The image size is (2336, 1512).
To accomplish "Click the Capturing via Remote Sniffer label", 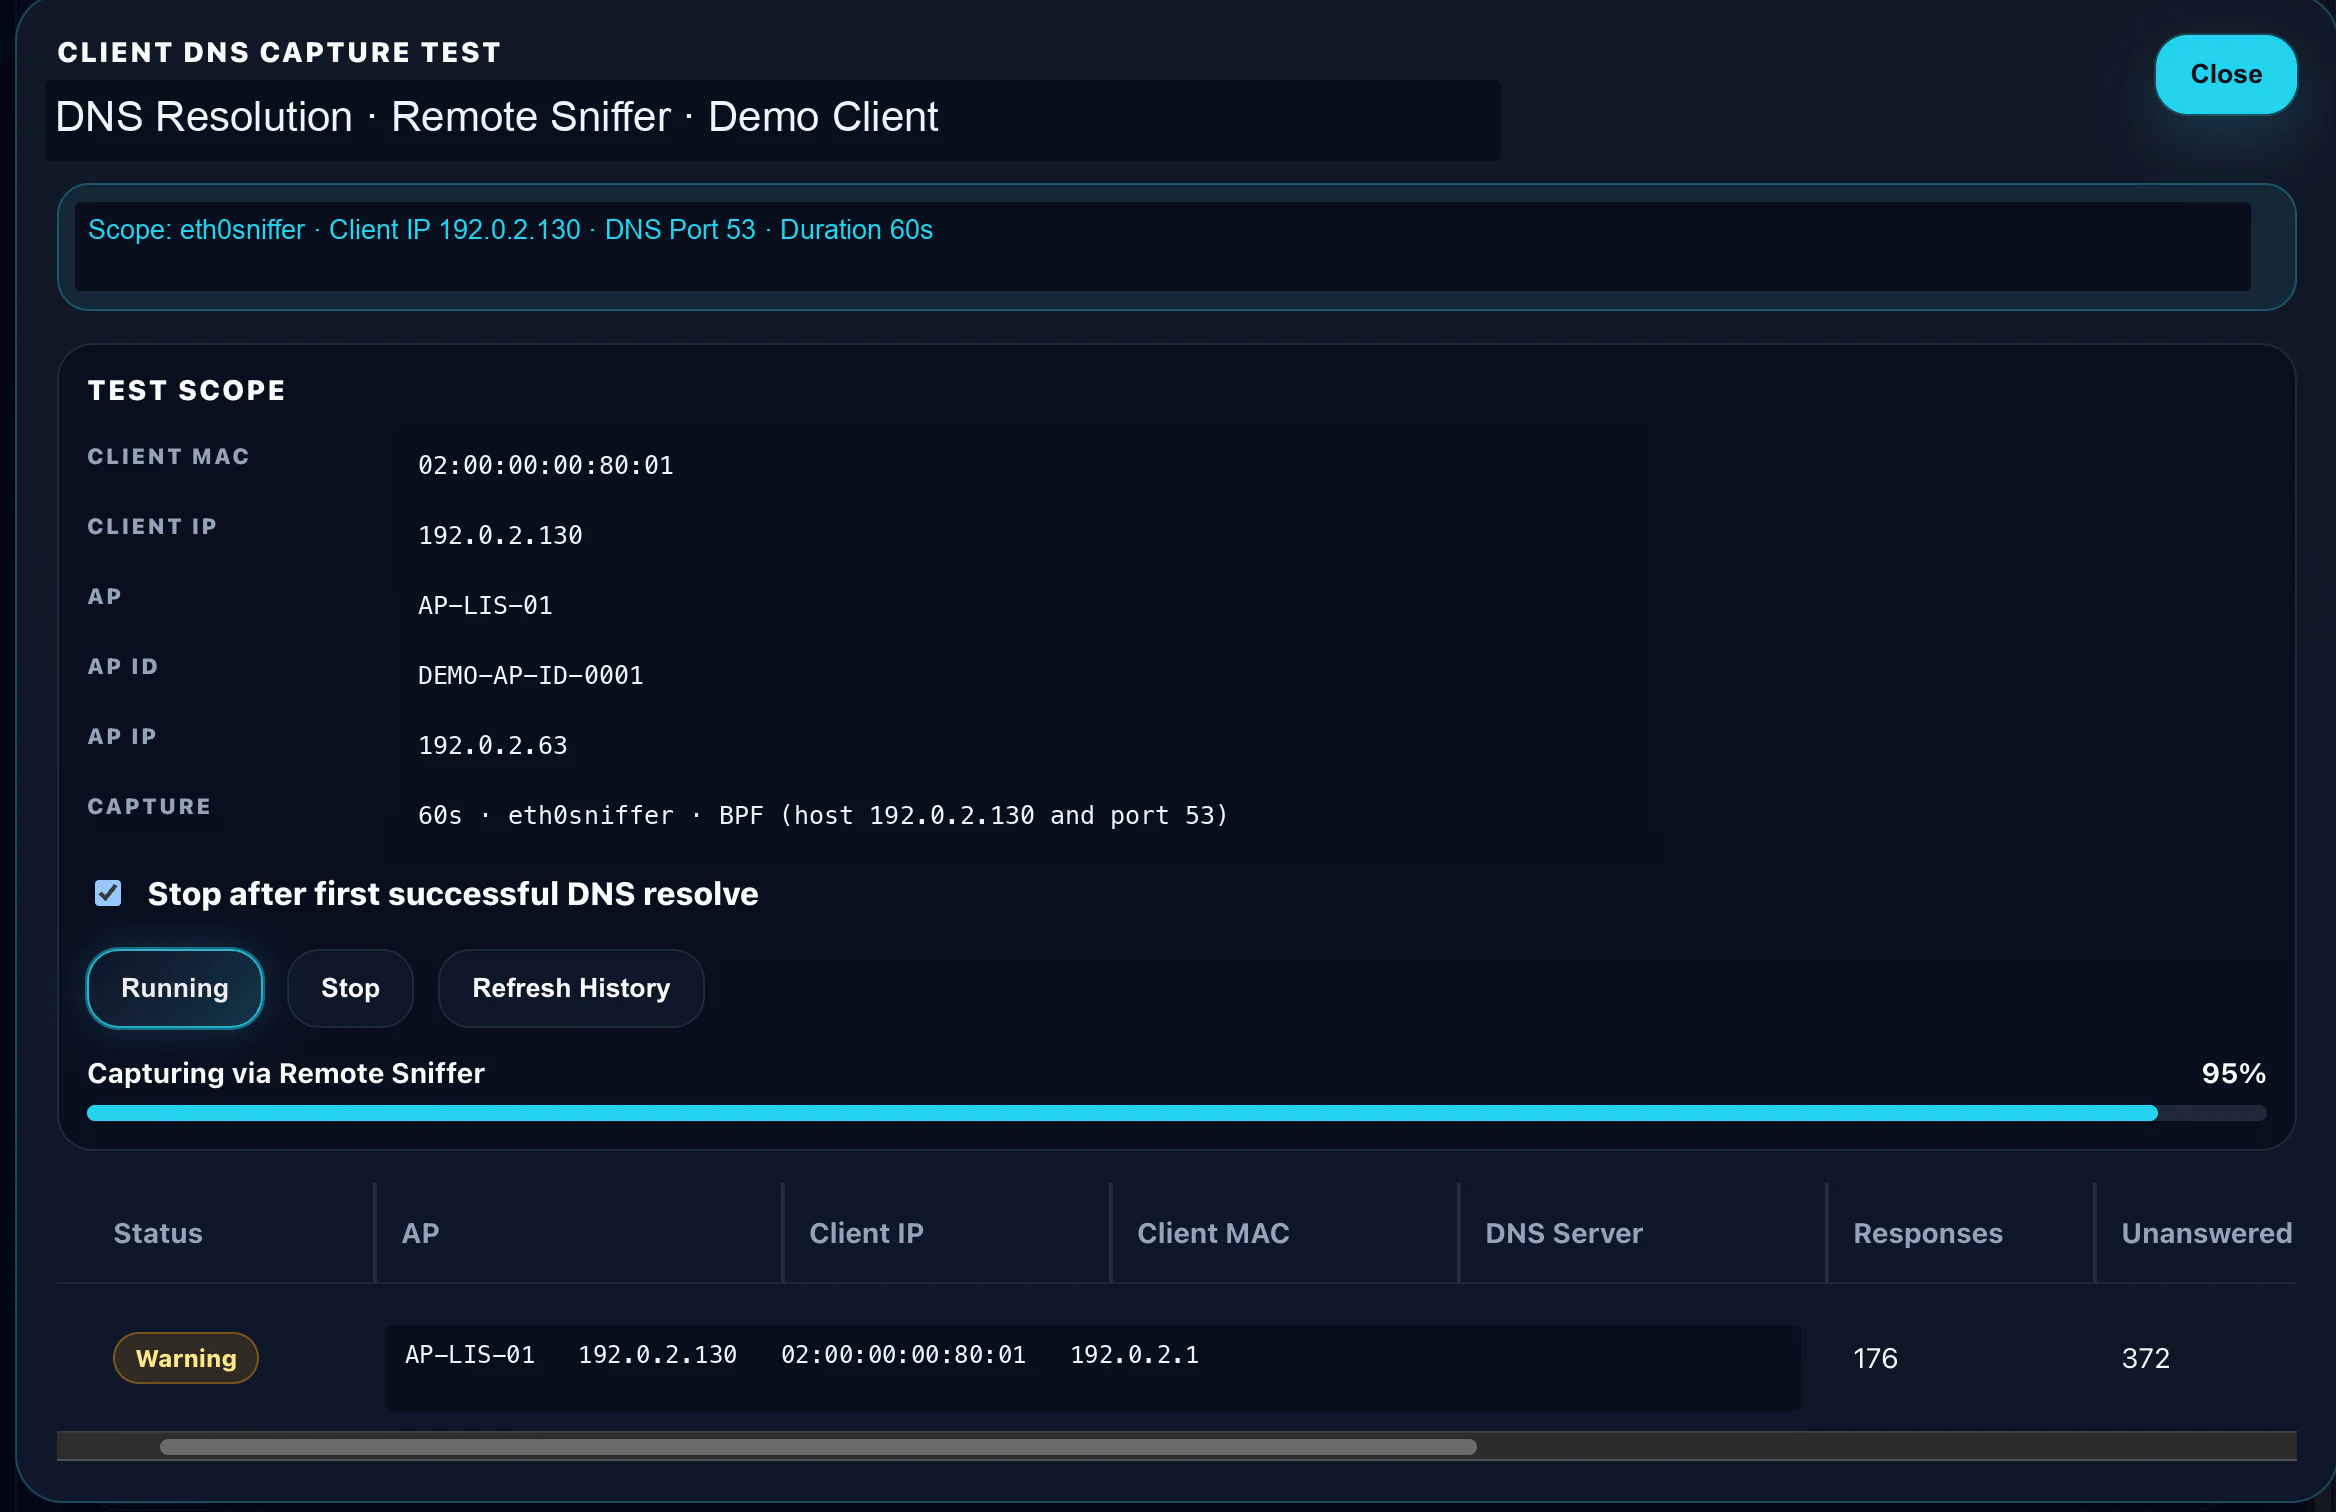I will click(286, 1073).
